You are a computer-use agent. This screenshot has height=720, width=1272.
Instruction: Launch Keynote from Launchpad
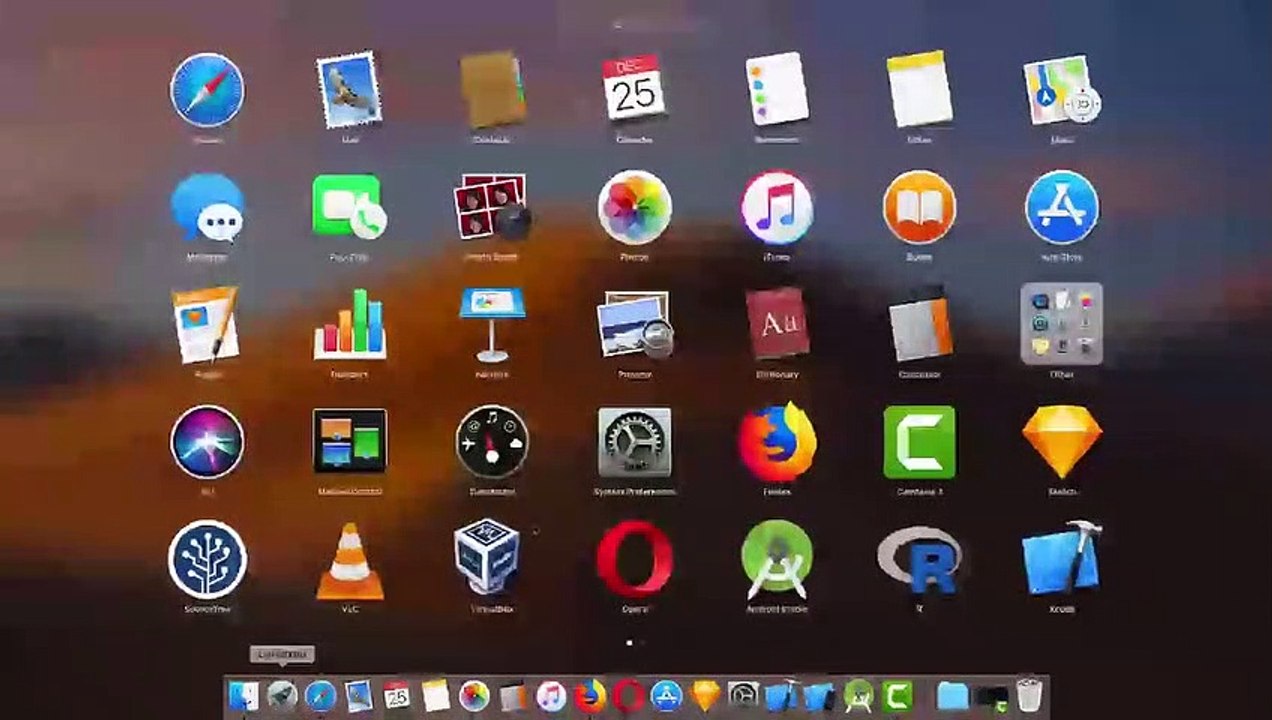[492, 324]
